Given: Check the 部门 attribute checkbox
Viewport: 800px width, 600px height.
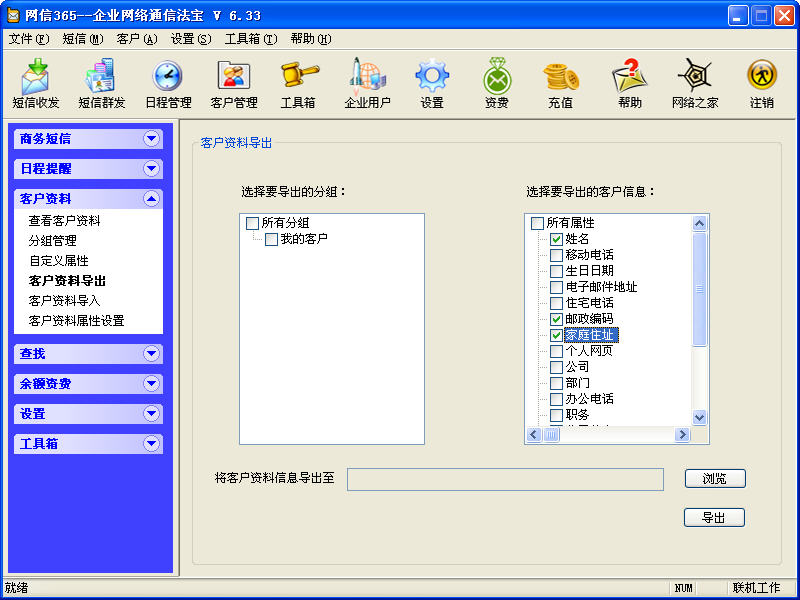Looking at the screenshot, I should coord(556,383).
